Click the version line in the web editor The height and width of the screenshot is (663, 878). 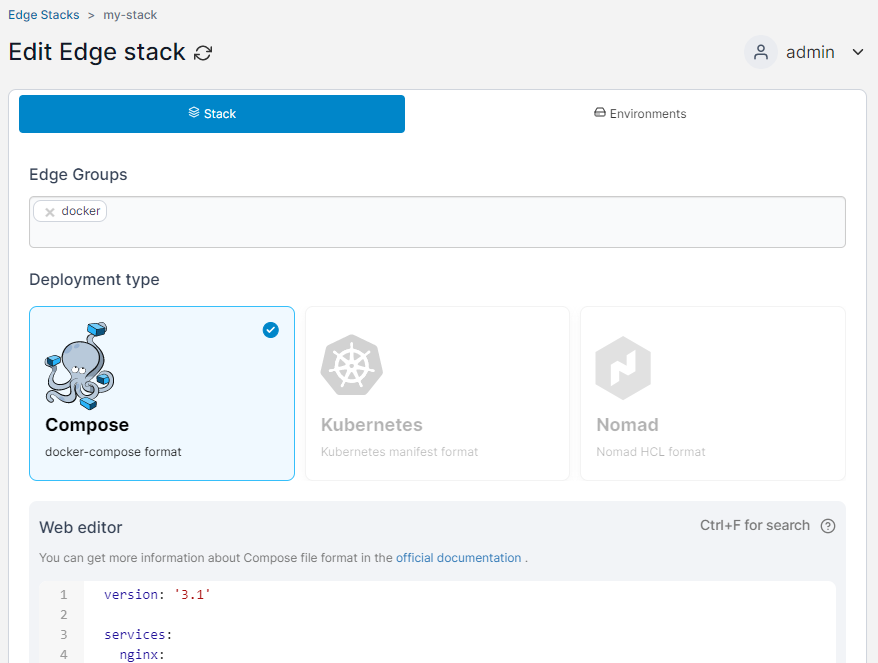click(x=157, y=595)
